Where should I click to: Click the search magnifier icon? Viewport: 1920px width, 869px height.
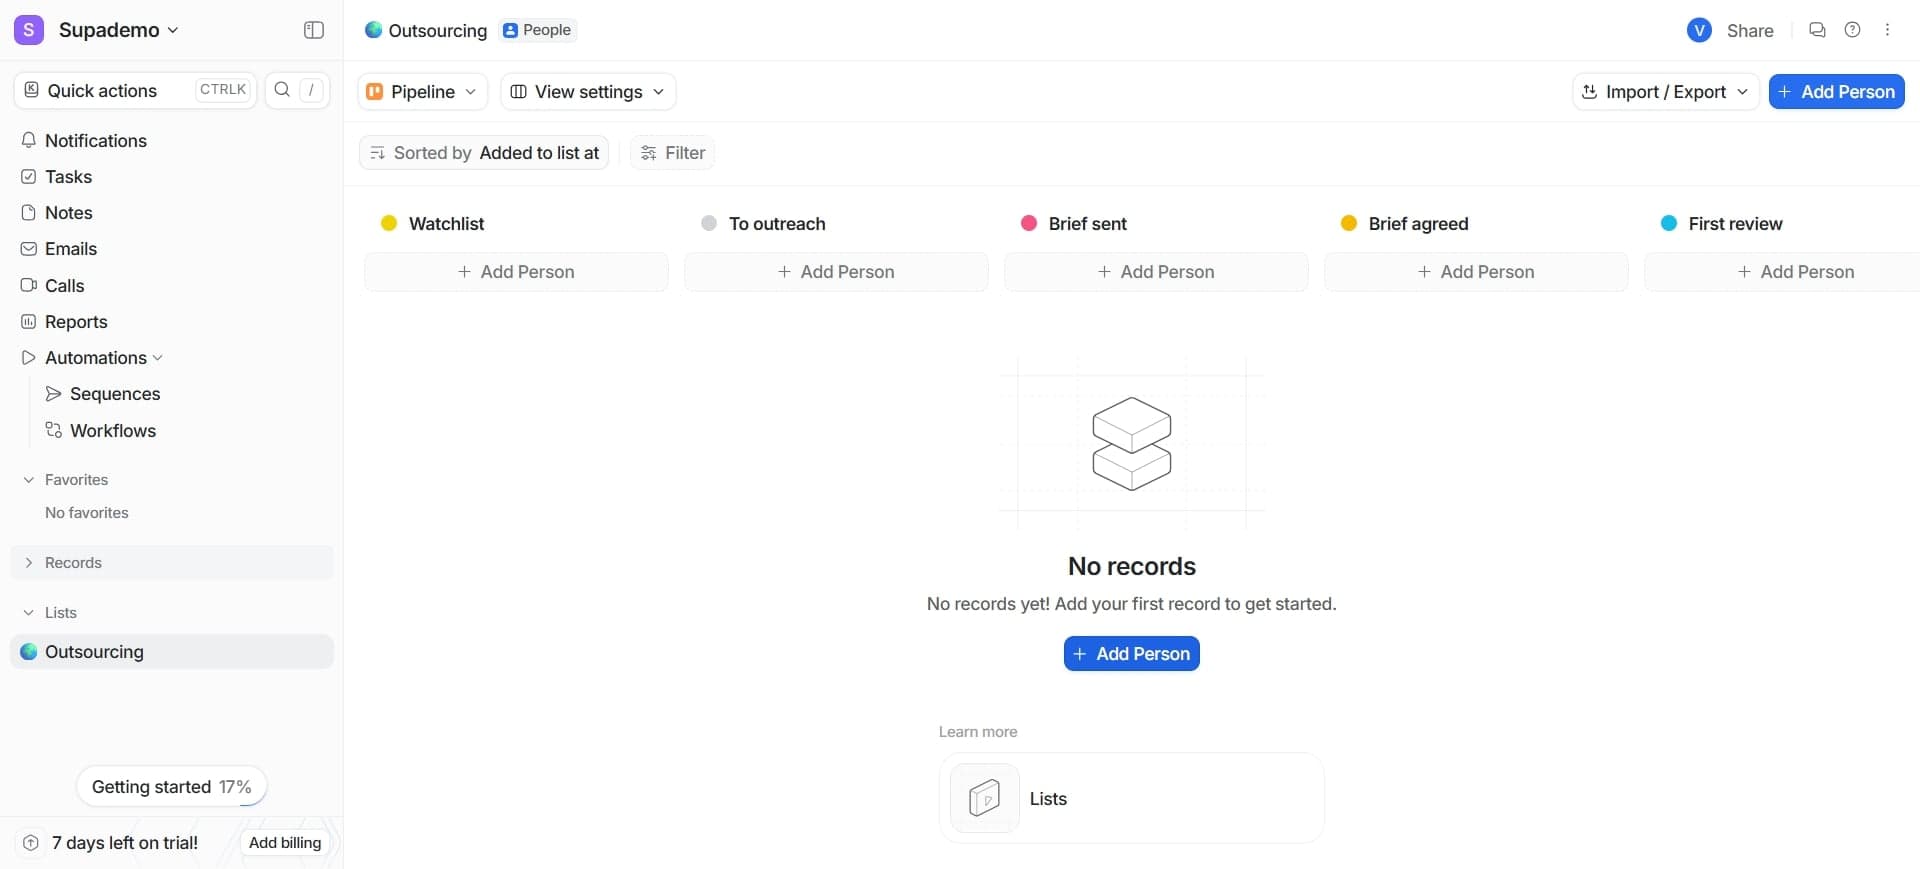click(282, 90)
